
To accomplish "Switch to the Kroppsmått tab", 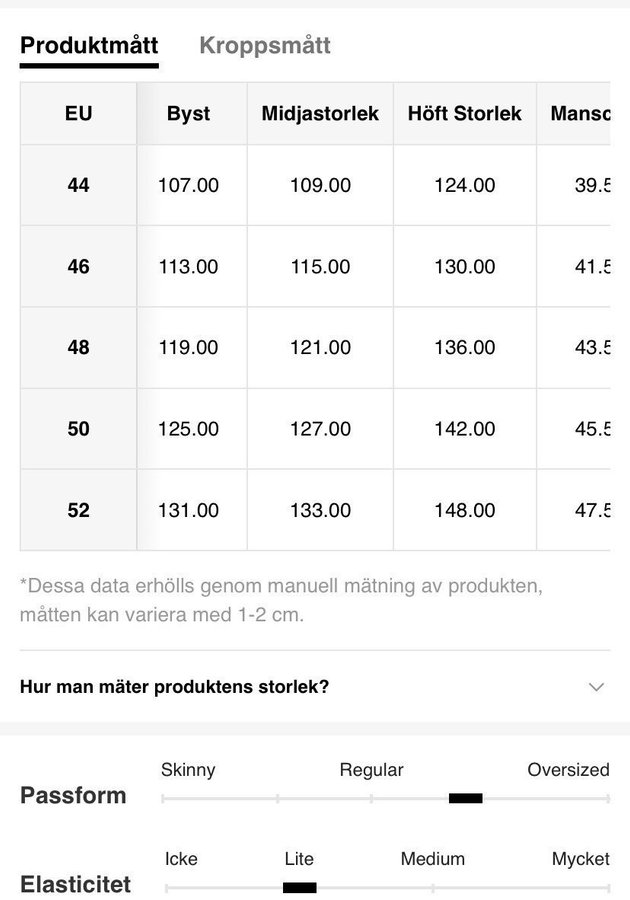I will pos(265,45).
